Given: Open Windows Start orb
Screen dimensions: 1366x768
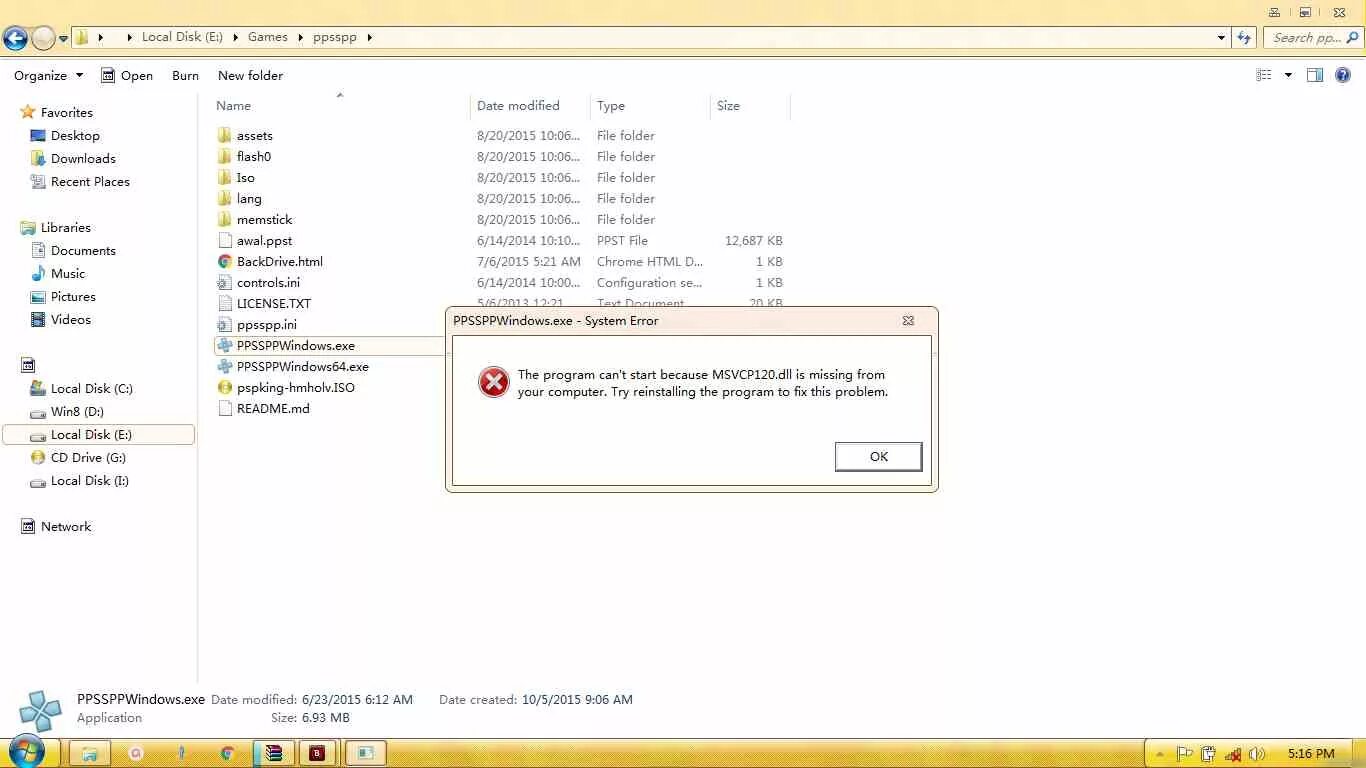Looking at the screenshot, I should (27, 753).
